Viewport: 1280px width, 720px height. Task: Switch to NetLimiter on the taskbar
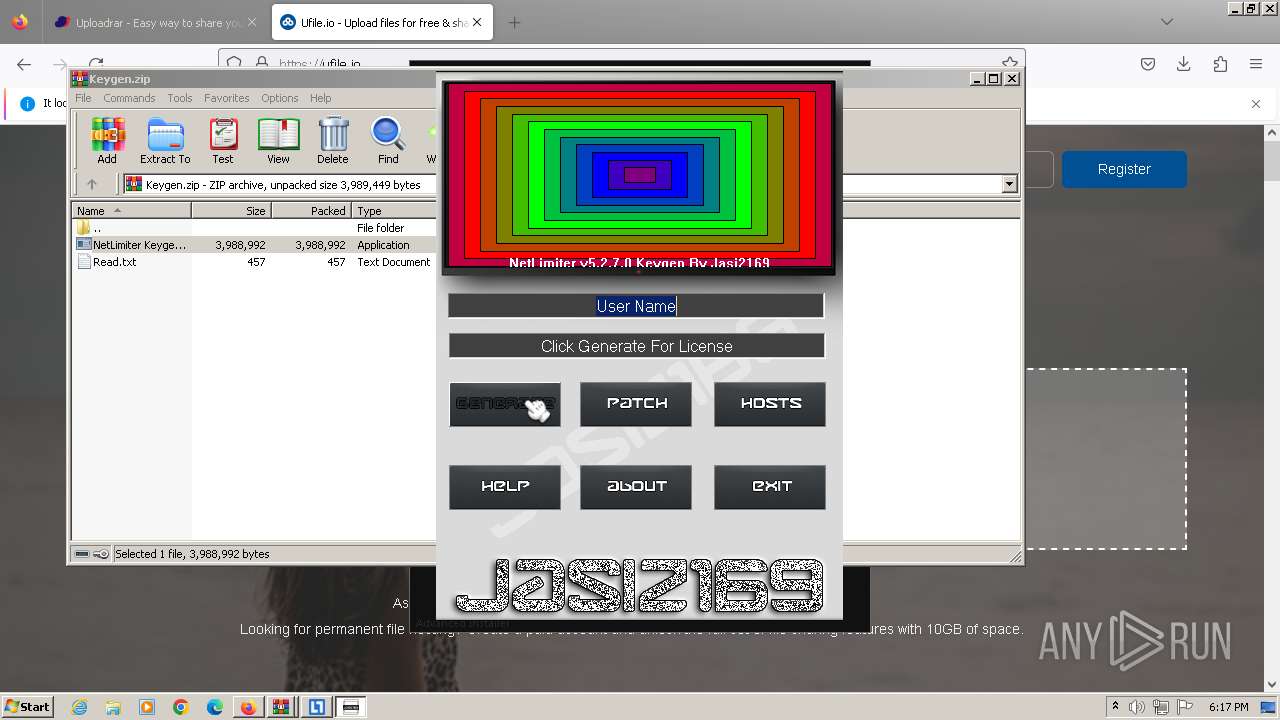click(316, 707)
